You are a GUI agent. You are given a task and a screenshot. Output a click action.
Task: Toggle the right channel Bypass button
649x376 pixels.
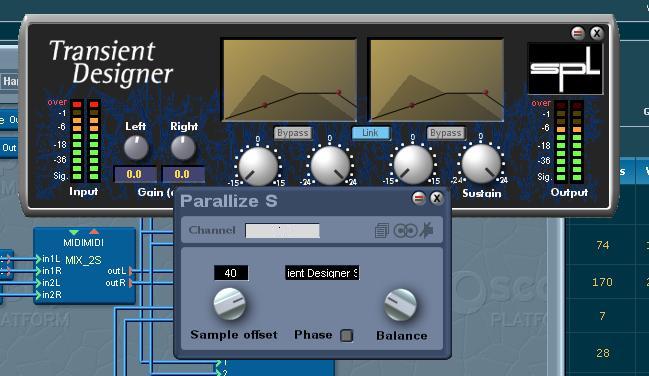coord(445,133)
